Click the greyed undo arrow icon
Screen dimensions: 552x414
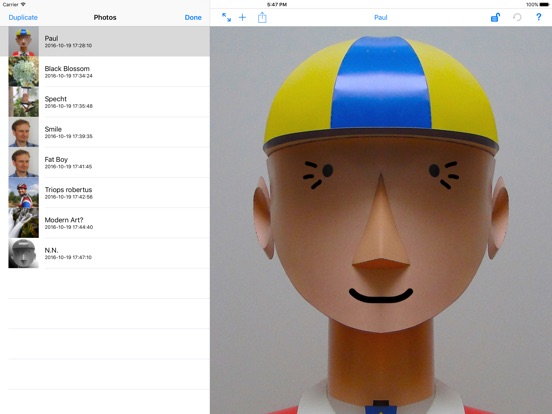pos(517,17)
